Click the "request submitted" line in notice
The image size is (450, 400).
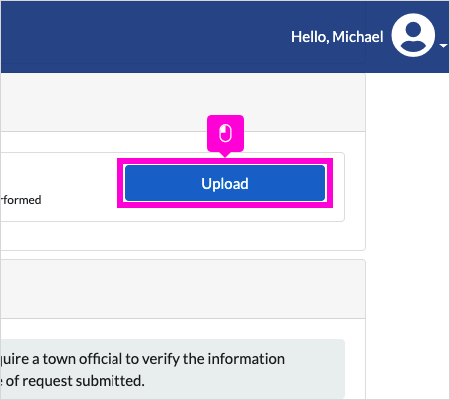point(72,381)
